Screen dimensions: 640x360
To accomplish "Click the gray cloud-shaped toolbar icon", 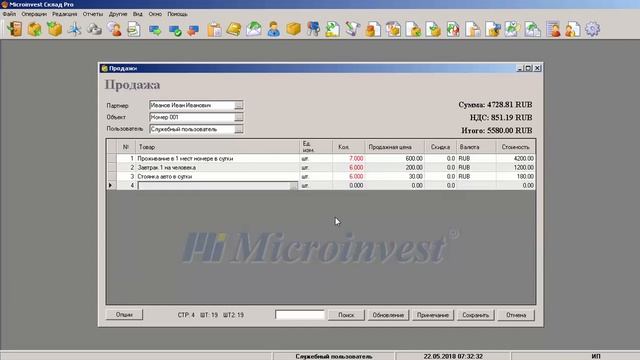I will point(95,29).
